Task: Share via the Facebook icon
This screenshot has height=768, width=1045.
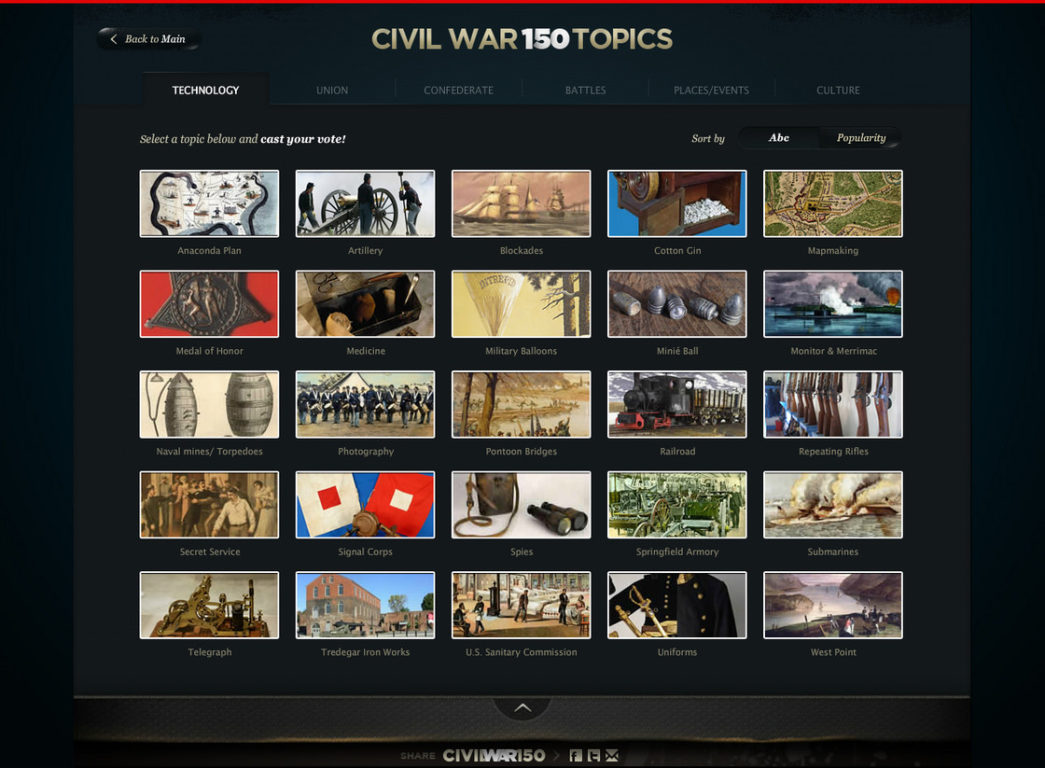Action: (x=576, y=755)
